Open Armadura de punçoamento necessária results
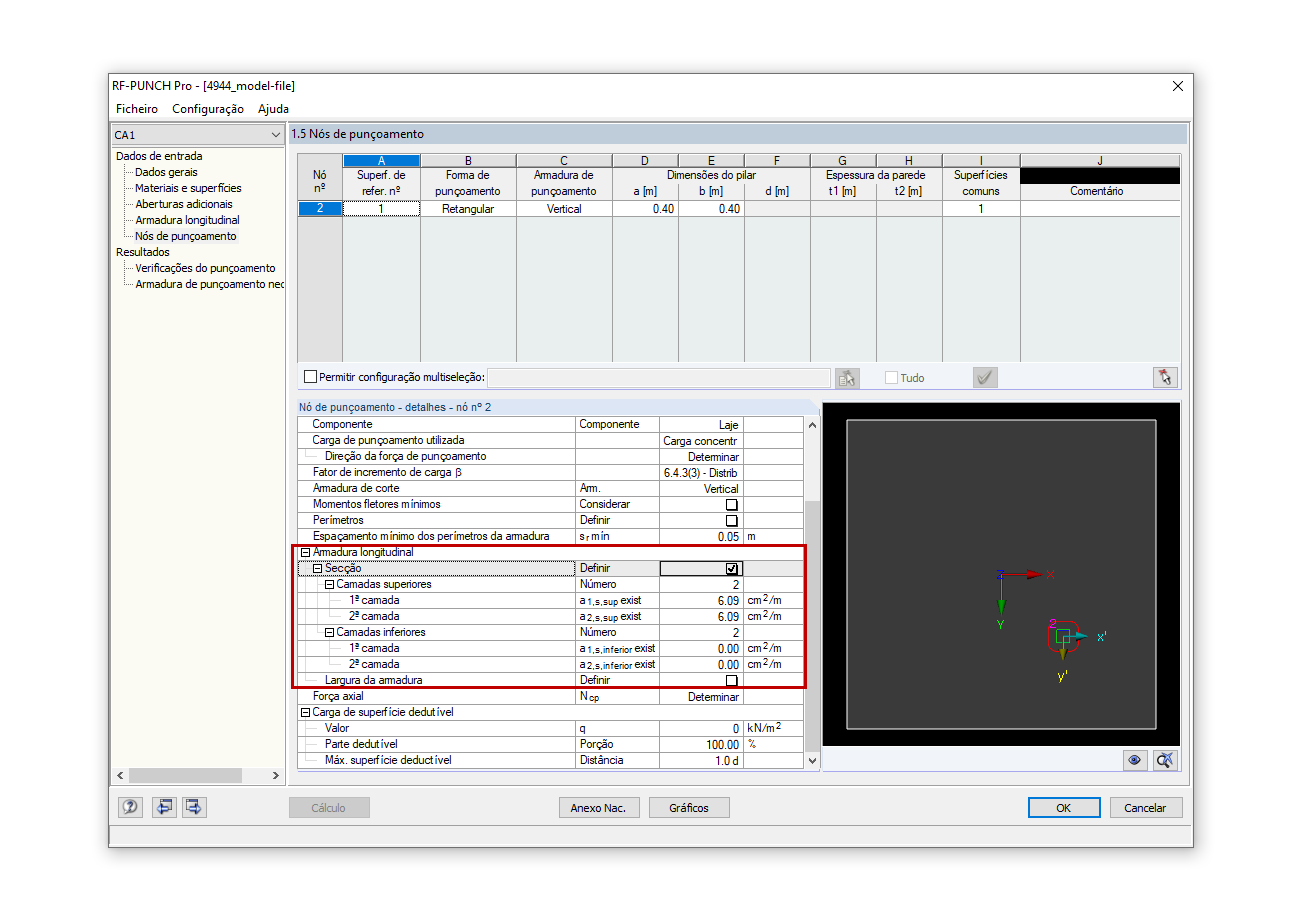The image size is (1313, 897). point(210,284)
